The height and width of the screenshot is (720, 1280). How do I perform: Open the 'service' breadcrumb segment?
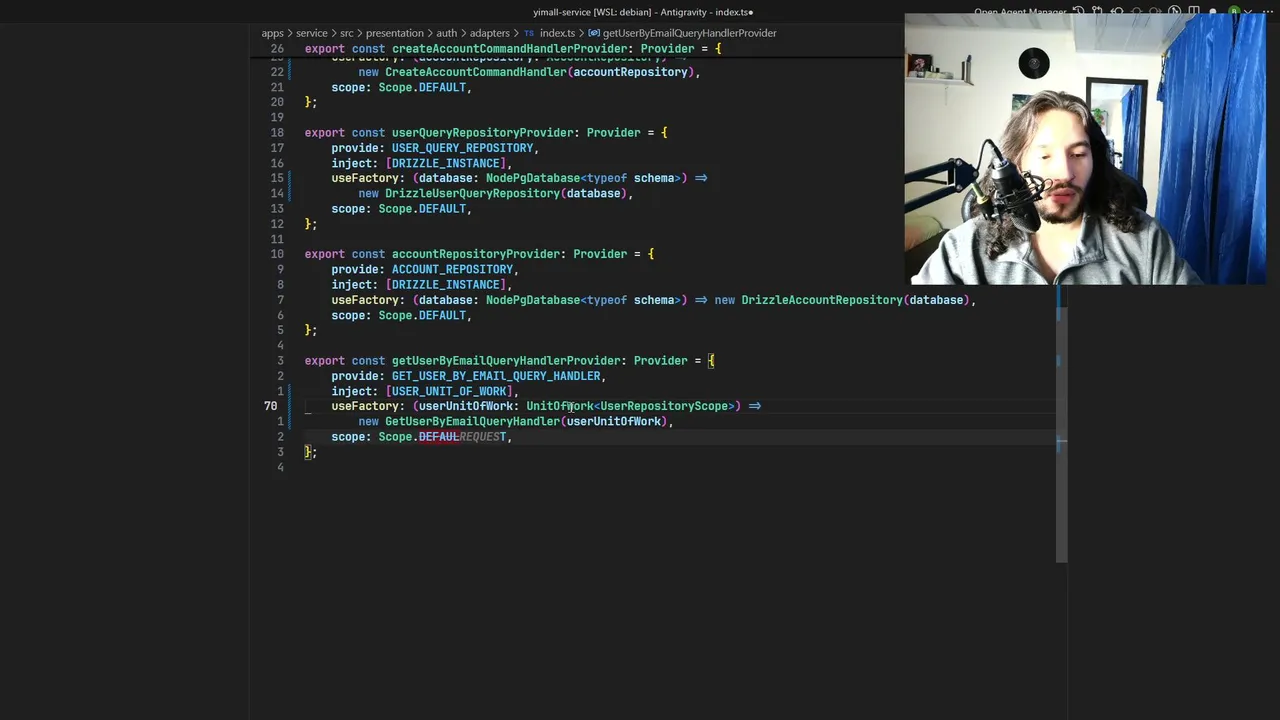coord(311,33)
